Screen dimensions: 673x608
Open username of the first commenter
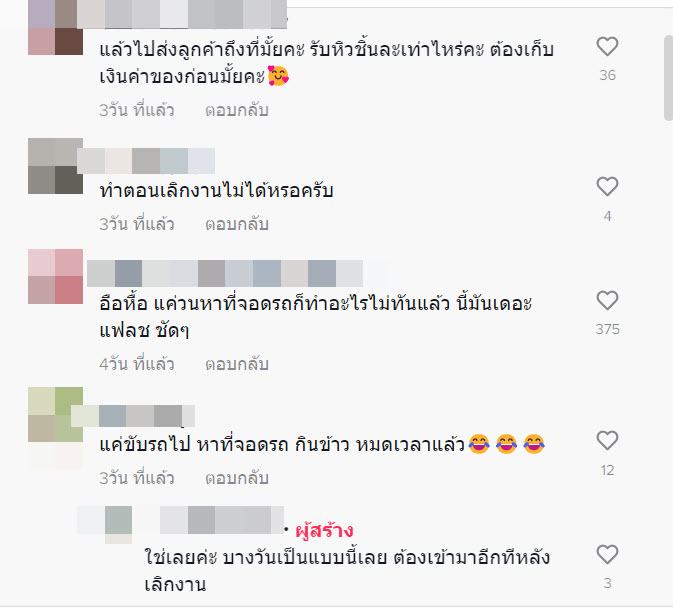click(182, 15)
